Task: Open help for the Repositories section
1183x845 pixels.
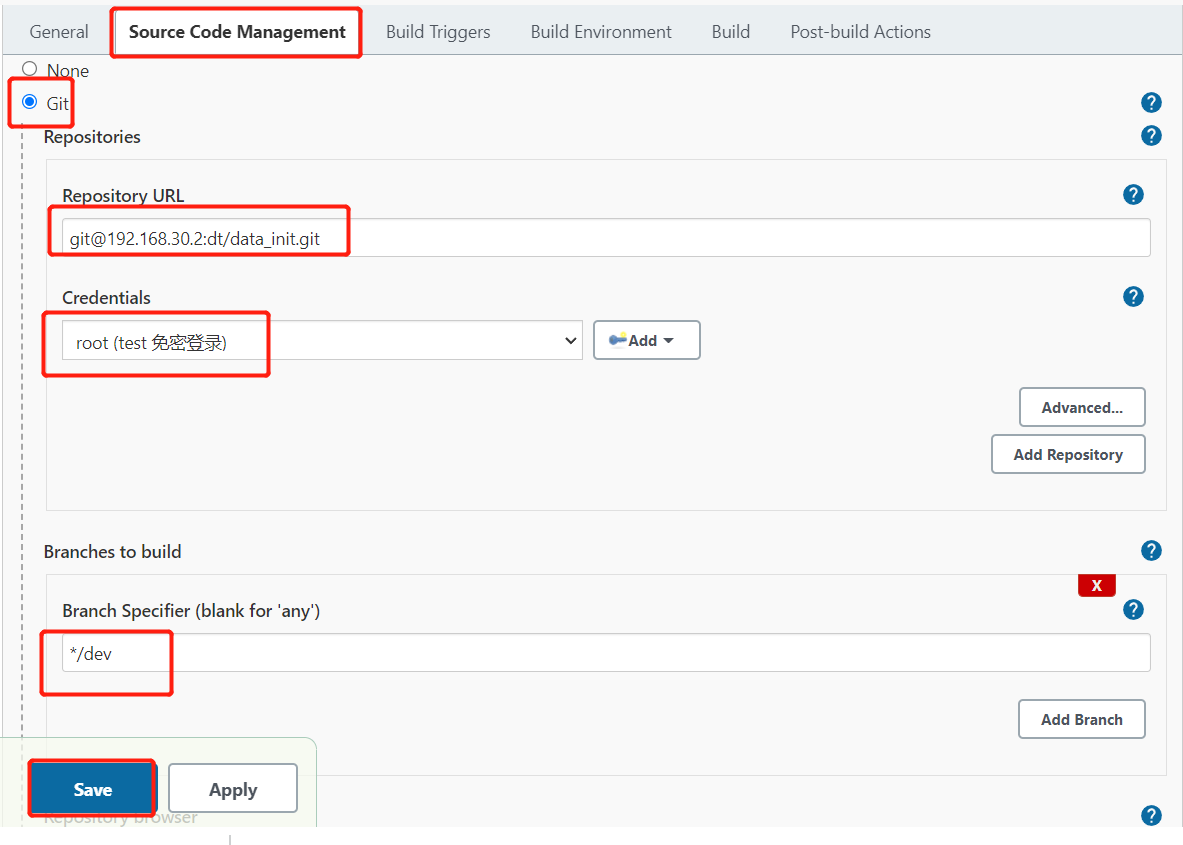Action: coord(1151,136)
